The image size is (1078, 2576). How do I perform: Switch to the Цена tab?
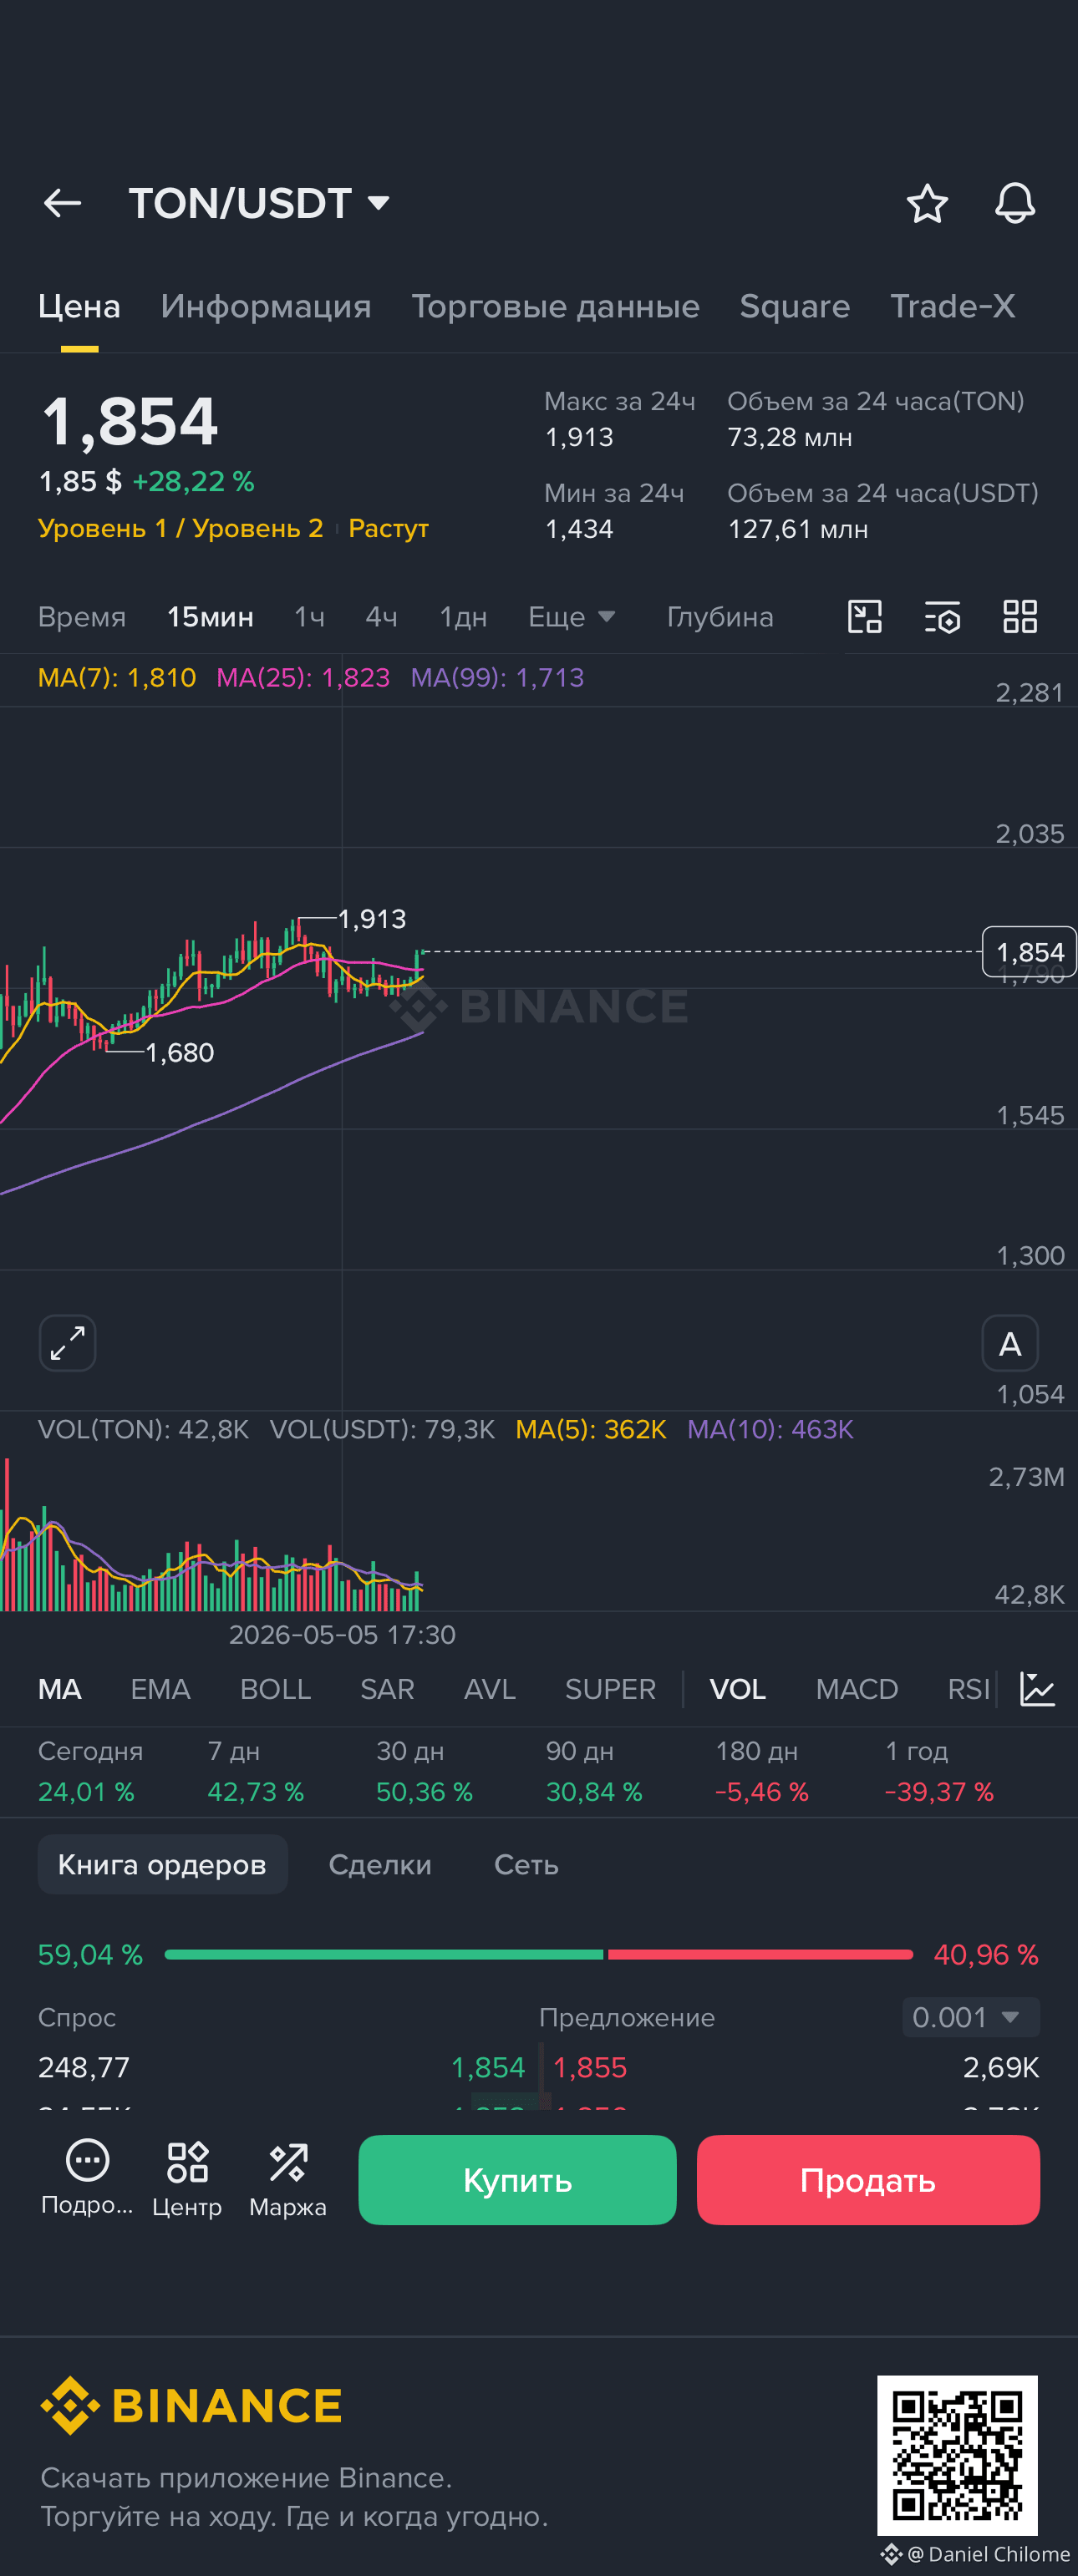tap(79, 307)
